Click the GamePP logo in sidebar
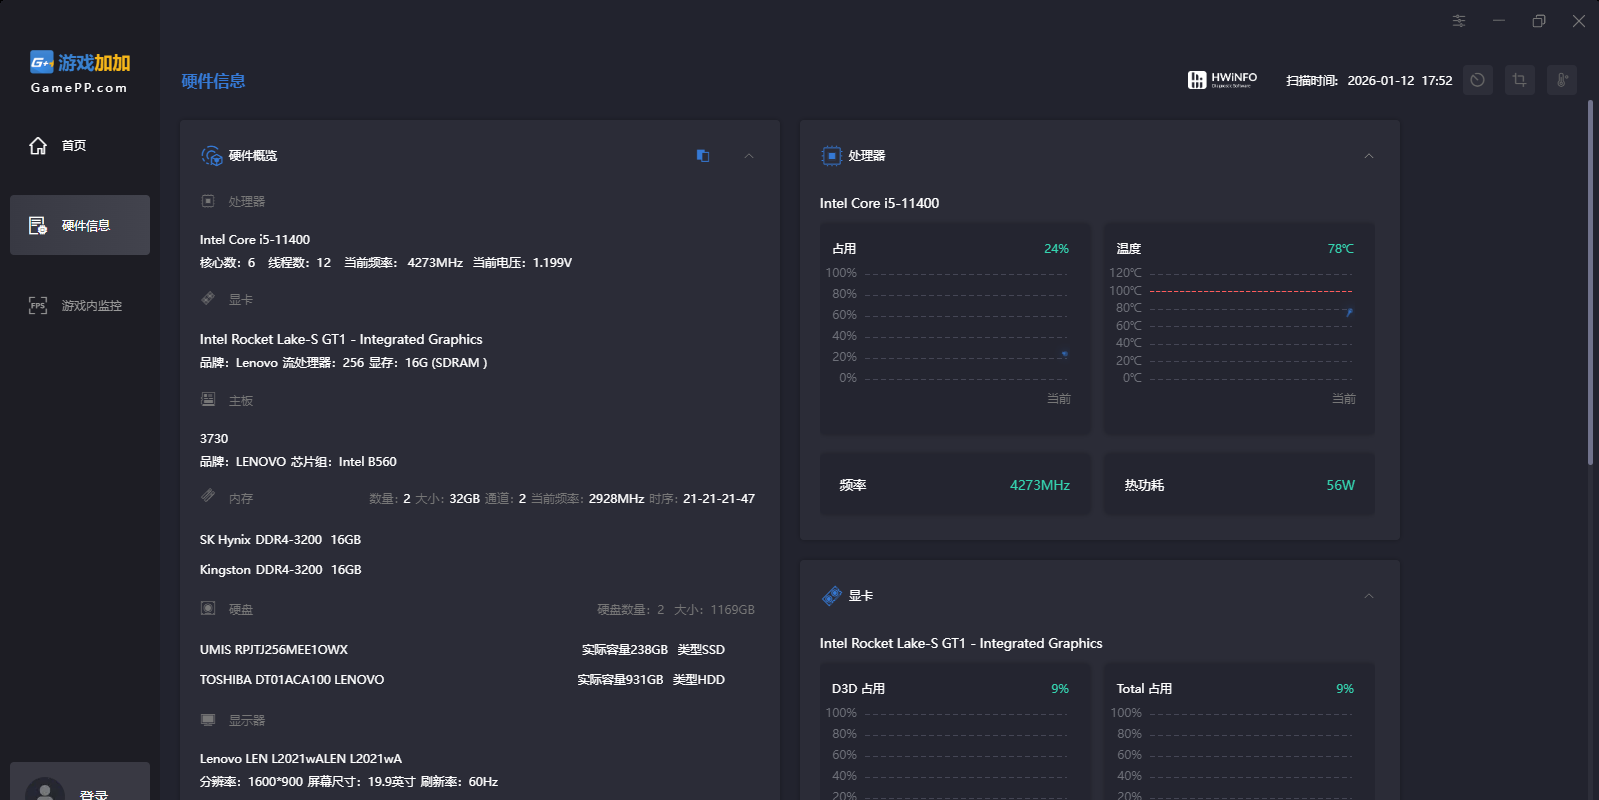 [x=80, y=72]
